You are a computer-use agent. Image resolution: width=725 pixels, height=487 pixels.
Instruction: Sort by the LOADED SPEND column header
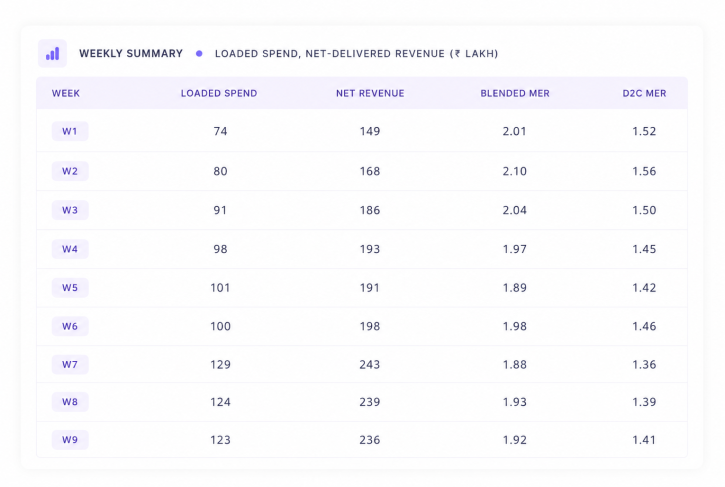(219, 93)
